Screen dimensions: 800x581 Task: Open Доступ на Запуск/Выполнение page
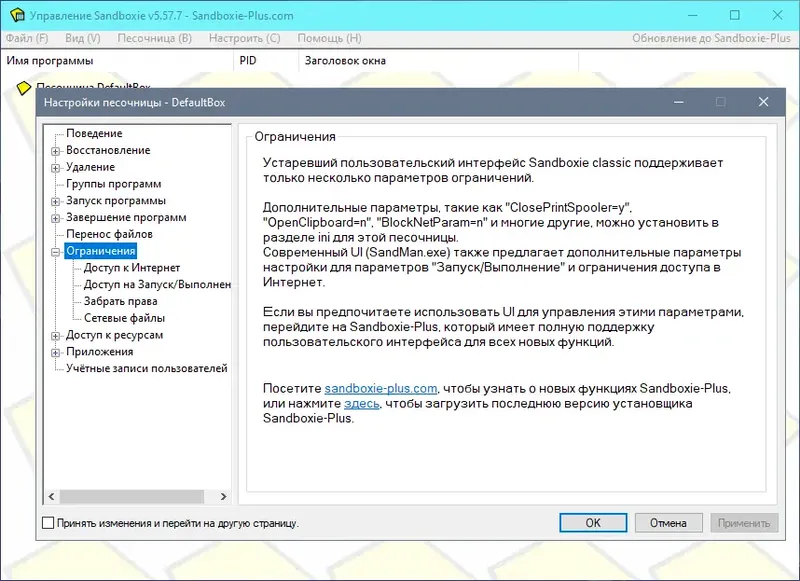click(157, 285)
